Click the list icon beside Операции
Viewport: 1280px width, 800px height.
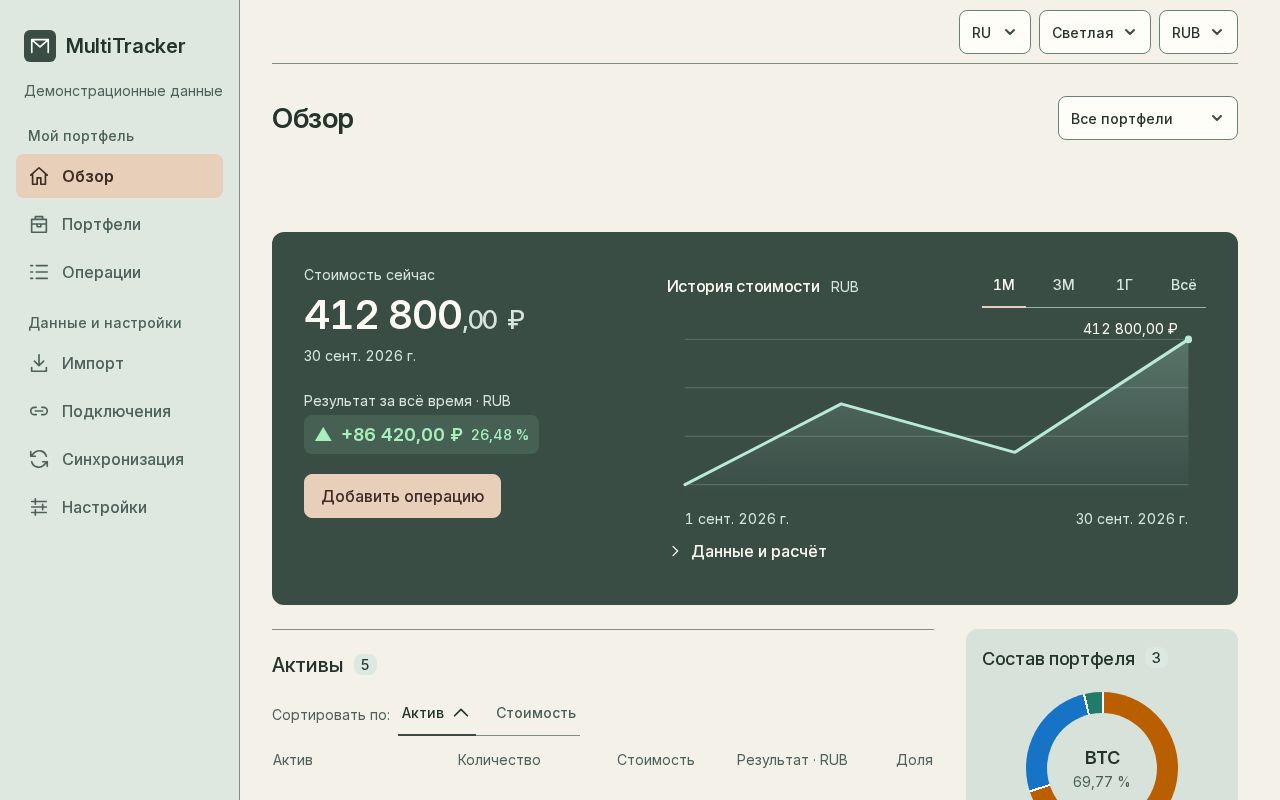coord(39,272)
